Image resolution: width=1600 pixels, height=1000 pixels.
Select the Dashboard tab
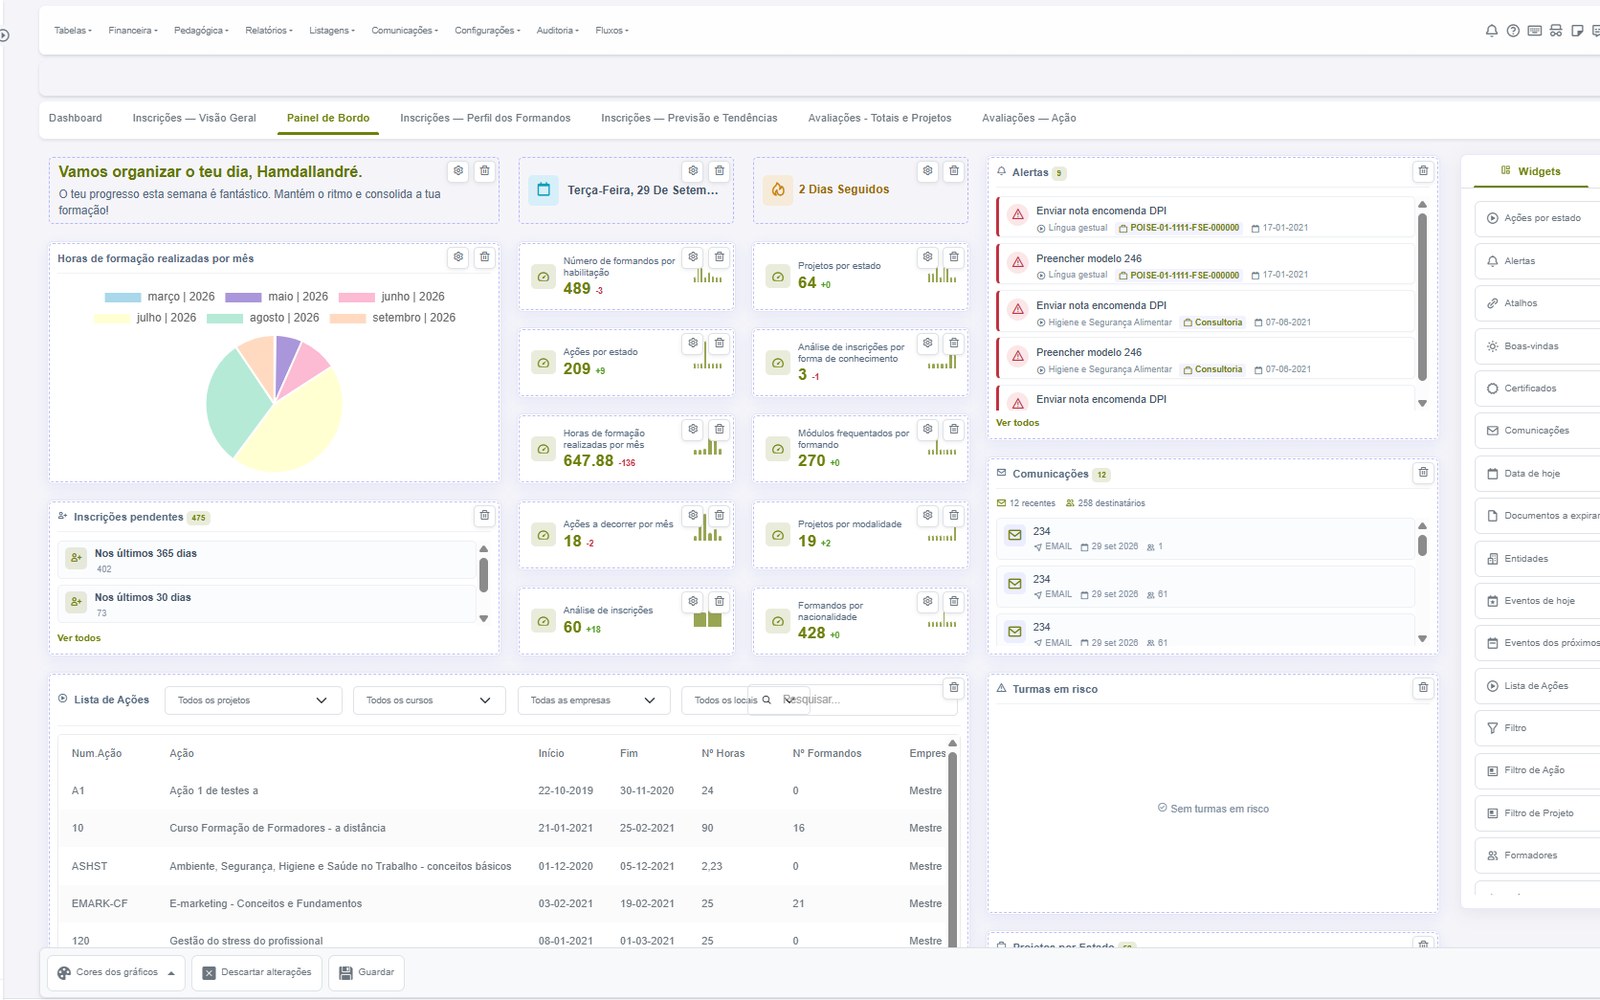coord(75,118)
